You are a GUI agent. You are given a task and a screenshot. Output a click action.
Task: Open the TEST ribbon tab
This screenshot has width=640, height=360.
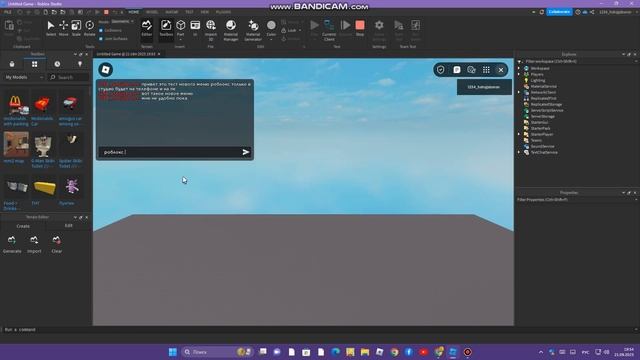(x=189, y=12)
